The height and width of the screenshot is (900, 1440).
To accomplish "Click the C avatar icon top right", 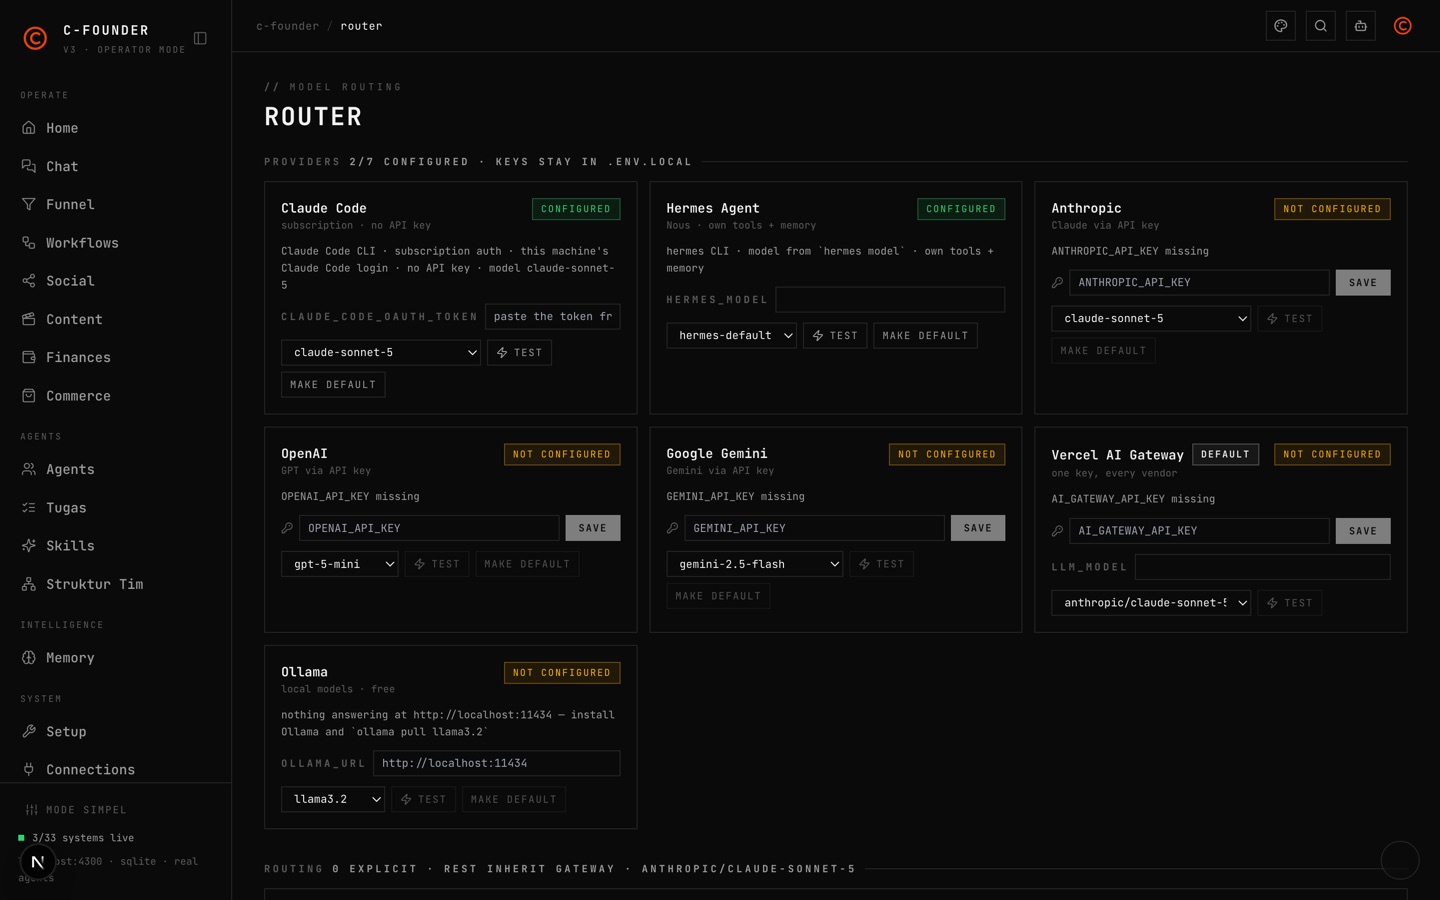I will (x=1403, y=26).
